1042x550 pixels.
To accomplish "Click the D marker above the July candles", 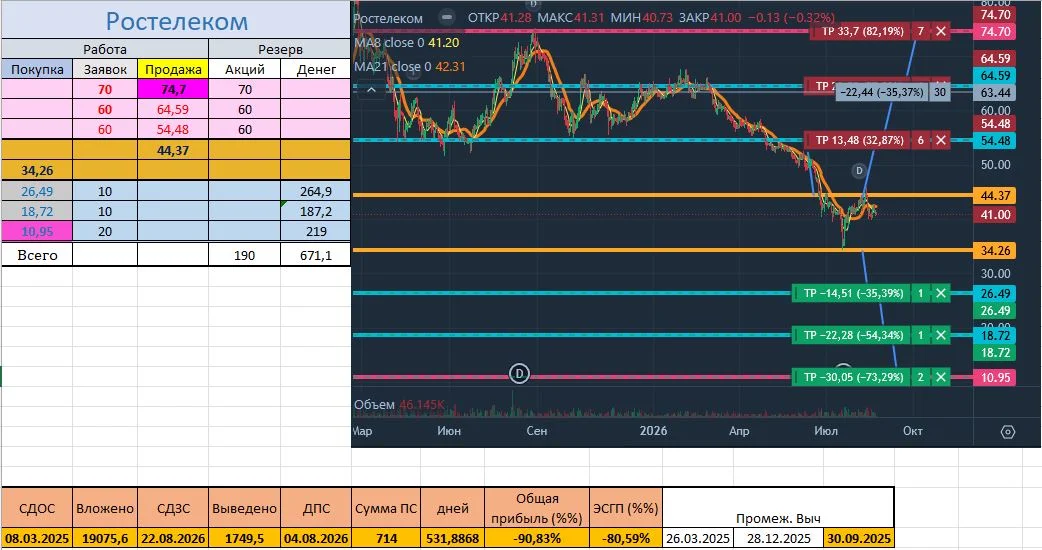I will (859, 171).
